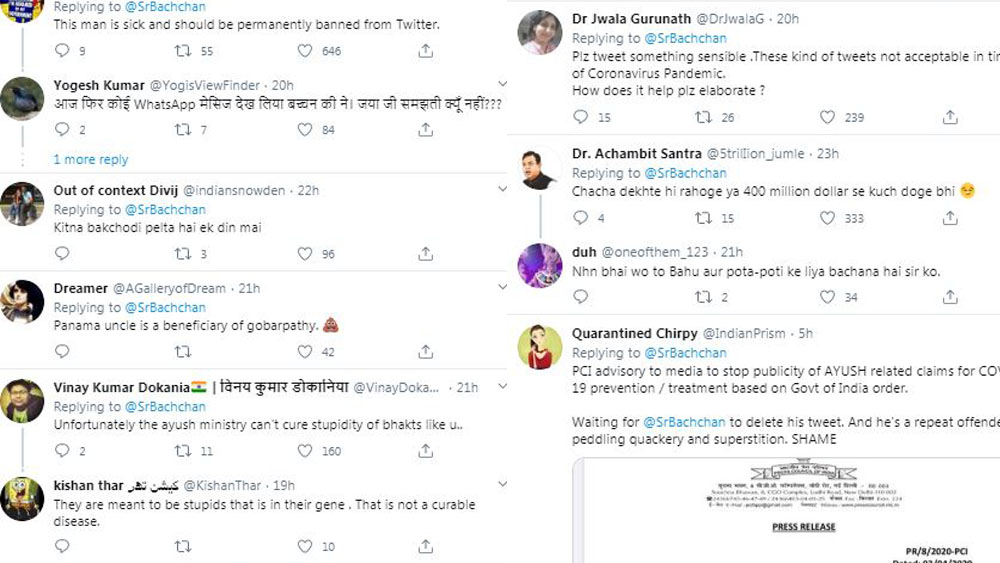Image resolution: width=1000 pixels, height=563 pixels.
Task: Retweet Vinay Kumar Dokania's reply
Action: coord(183,451)
